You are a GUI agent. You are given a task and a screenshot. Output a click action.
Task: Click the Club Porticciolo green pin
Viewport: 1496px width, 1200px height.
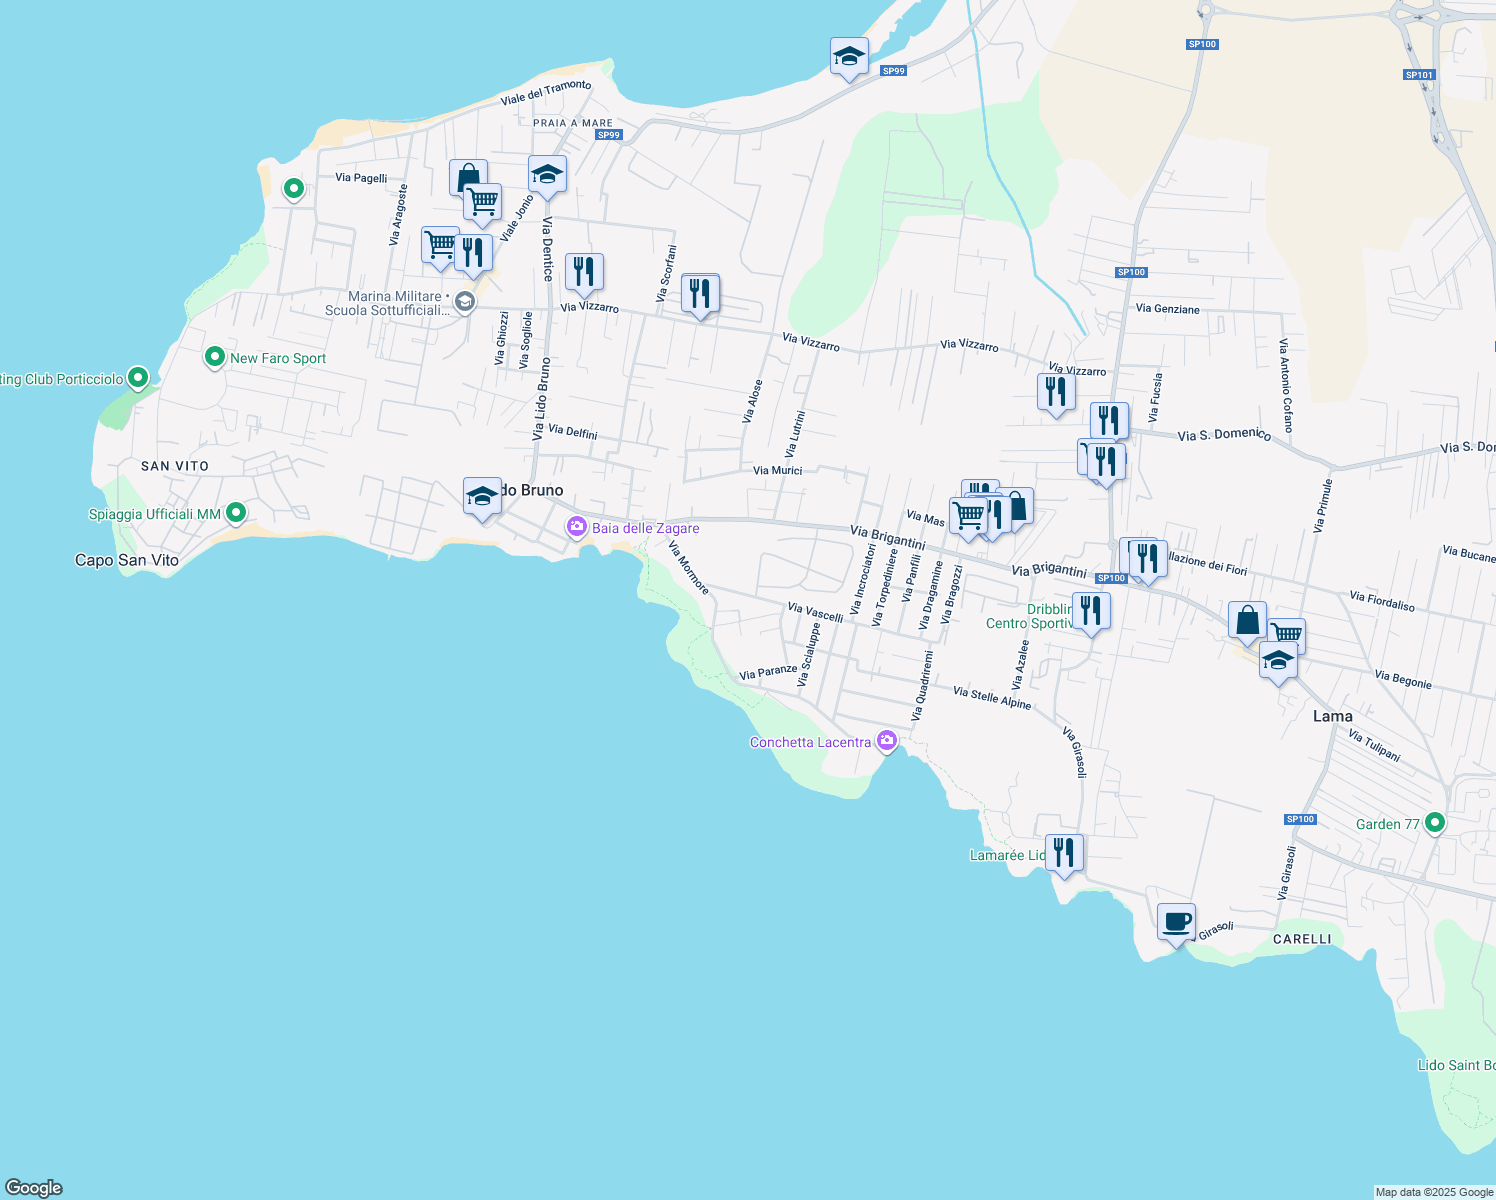pyautogui.click(x=138, y=378)
